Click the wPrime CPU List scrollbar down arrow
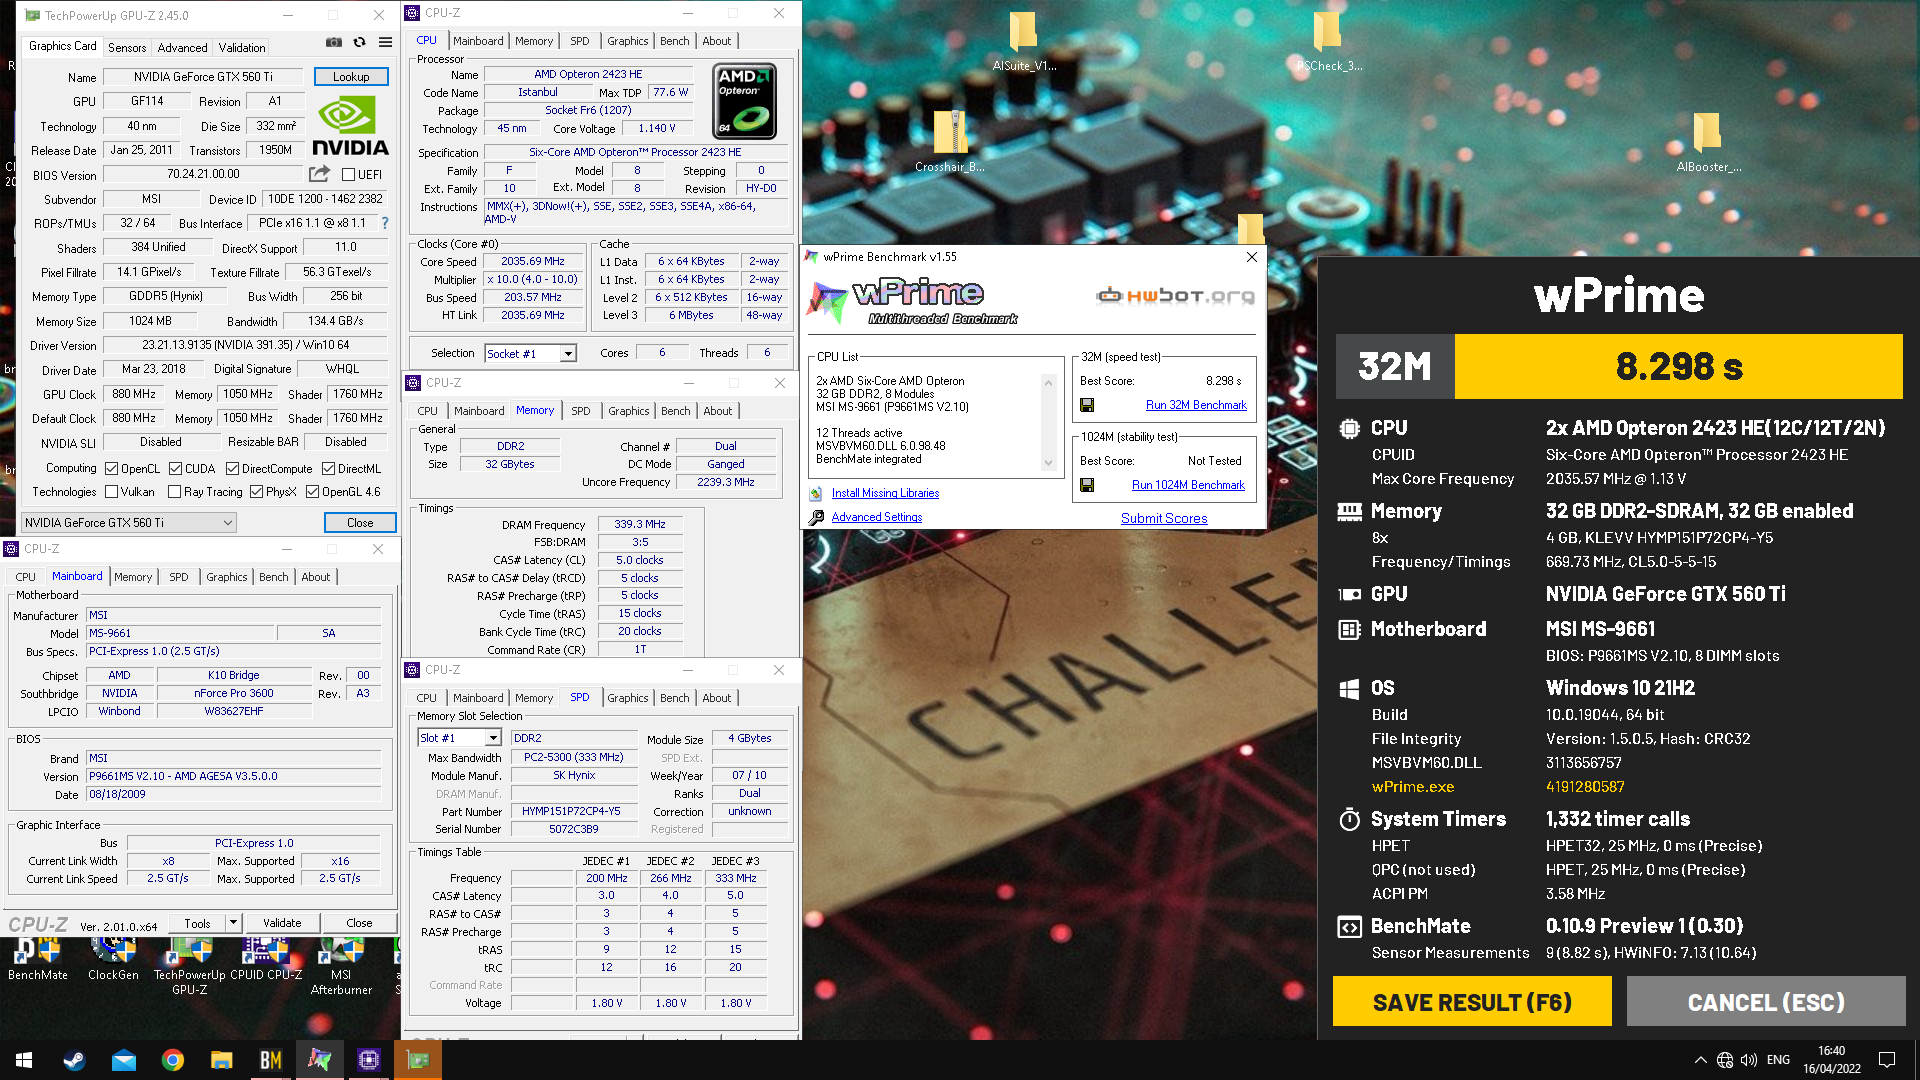The height and width of the screenshot is (1080, 1920). (1048, 463)
